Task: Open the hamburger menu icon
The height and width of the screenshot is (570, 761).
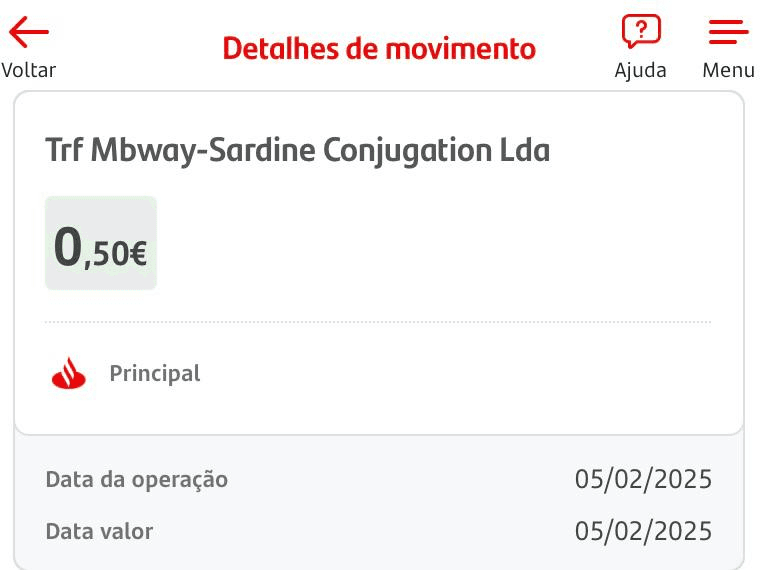Action: click(x=729, y=32)
